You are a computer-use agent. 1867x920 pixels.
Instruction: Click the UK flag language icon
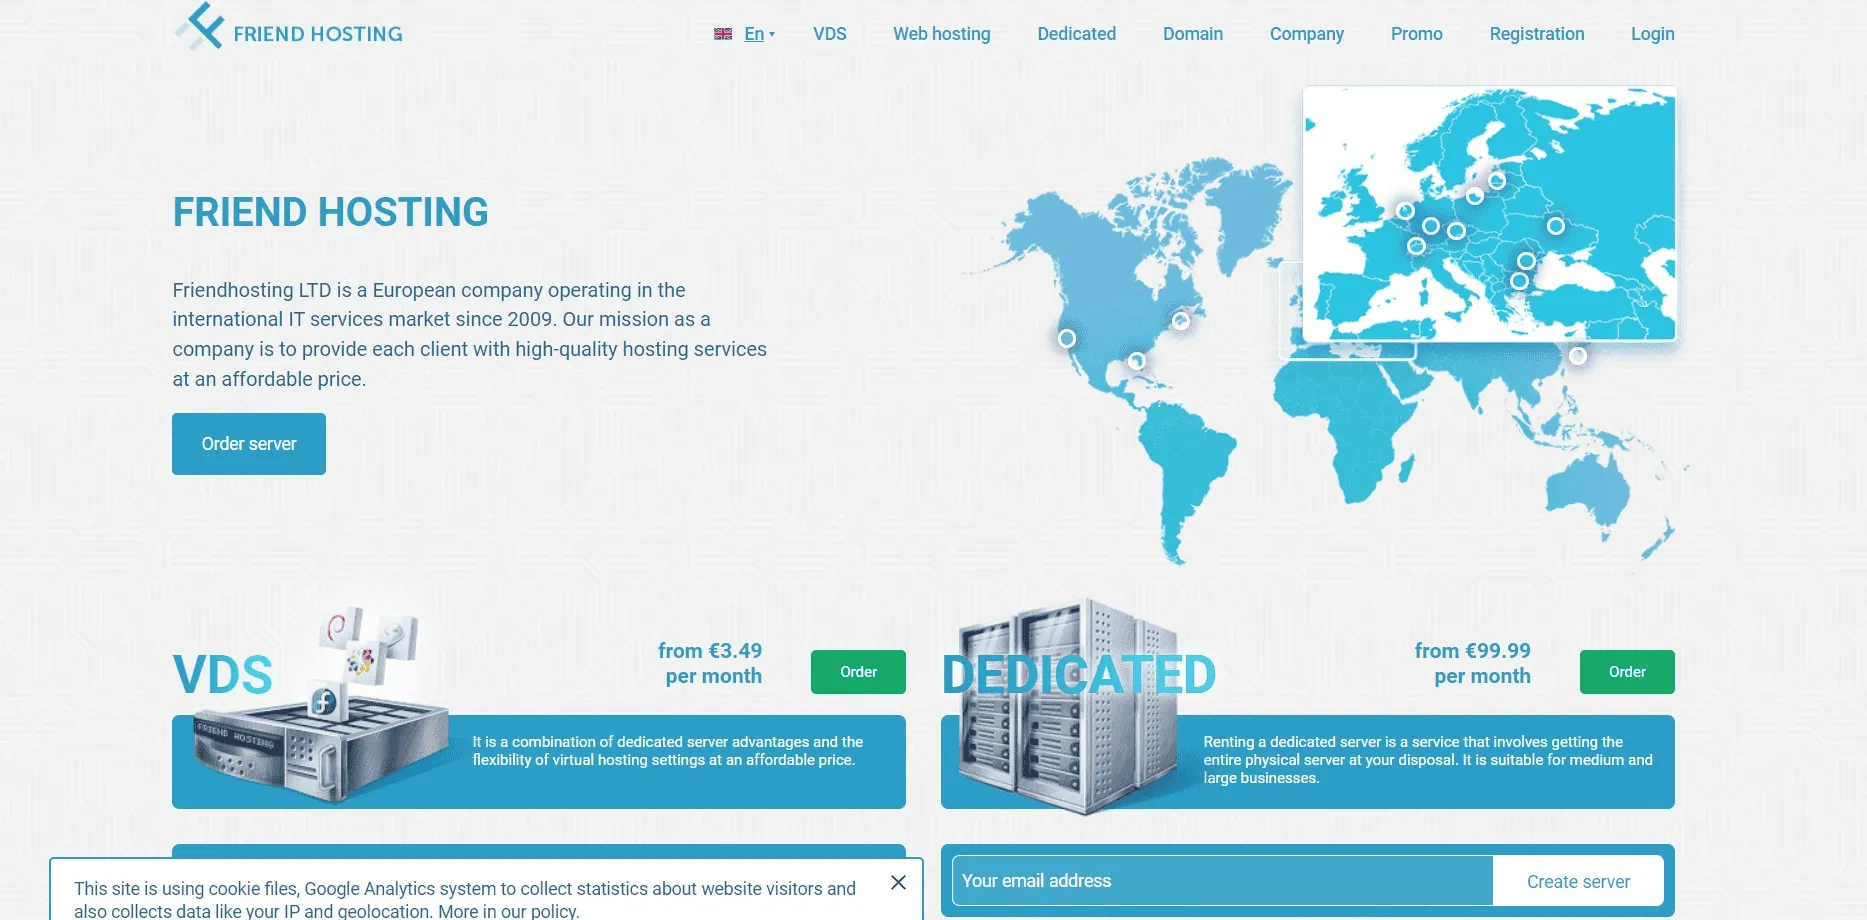[722, 33]
